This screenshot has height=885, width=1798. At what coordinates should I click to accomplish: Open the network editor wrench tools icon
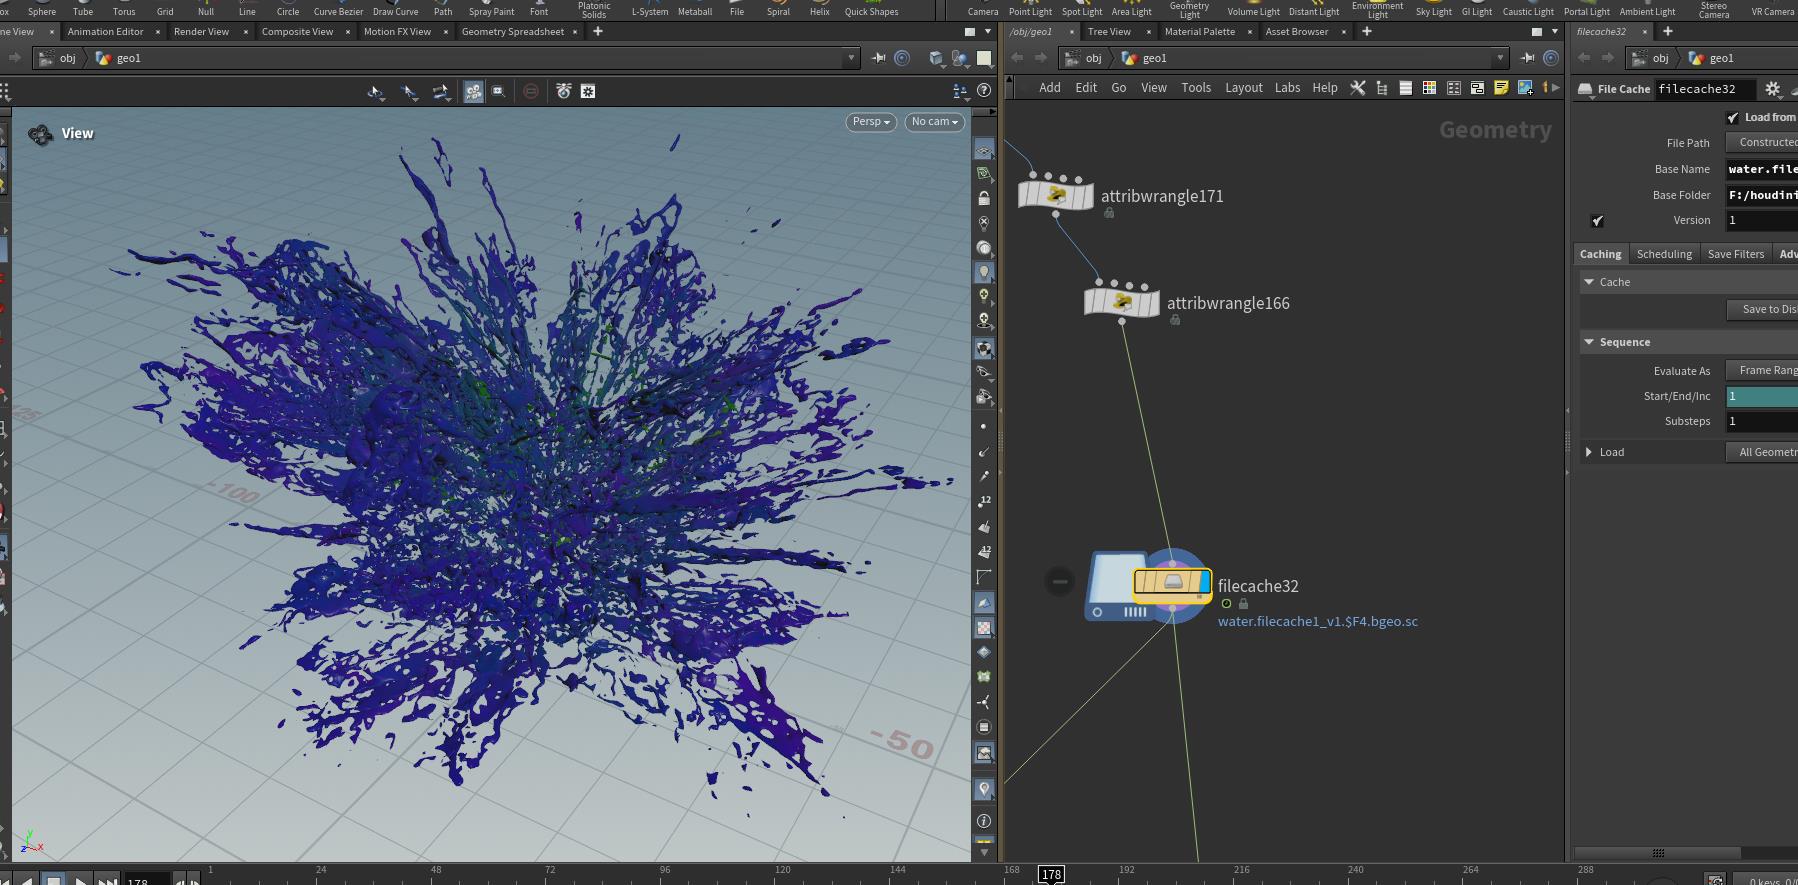tap(1357, 88)
